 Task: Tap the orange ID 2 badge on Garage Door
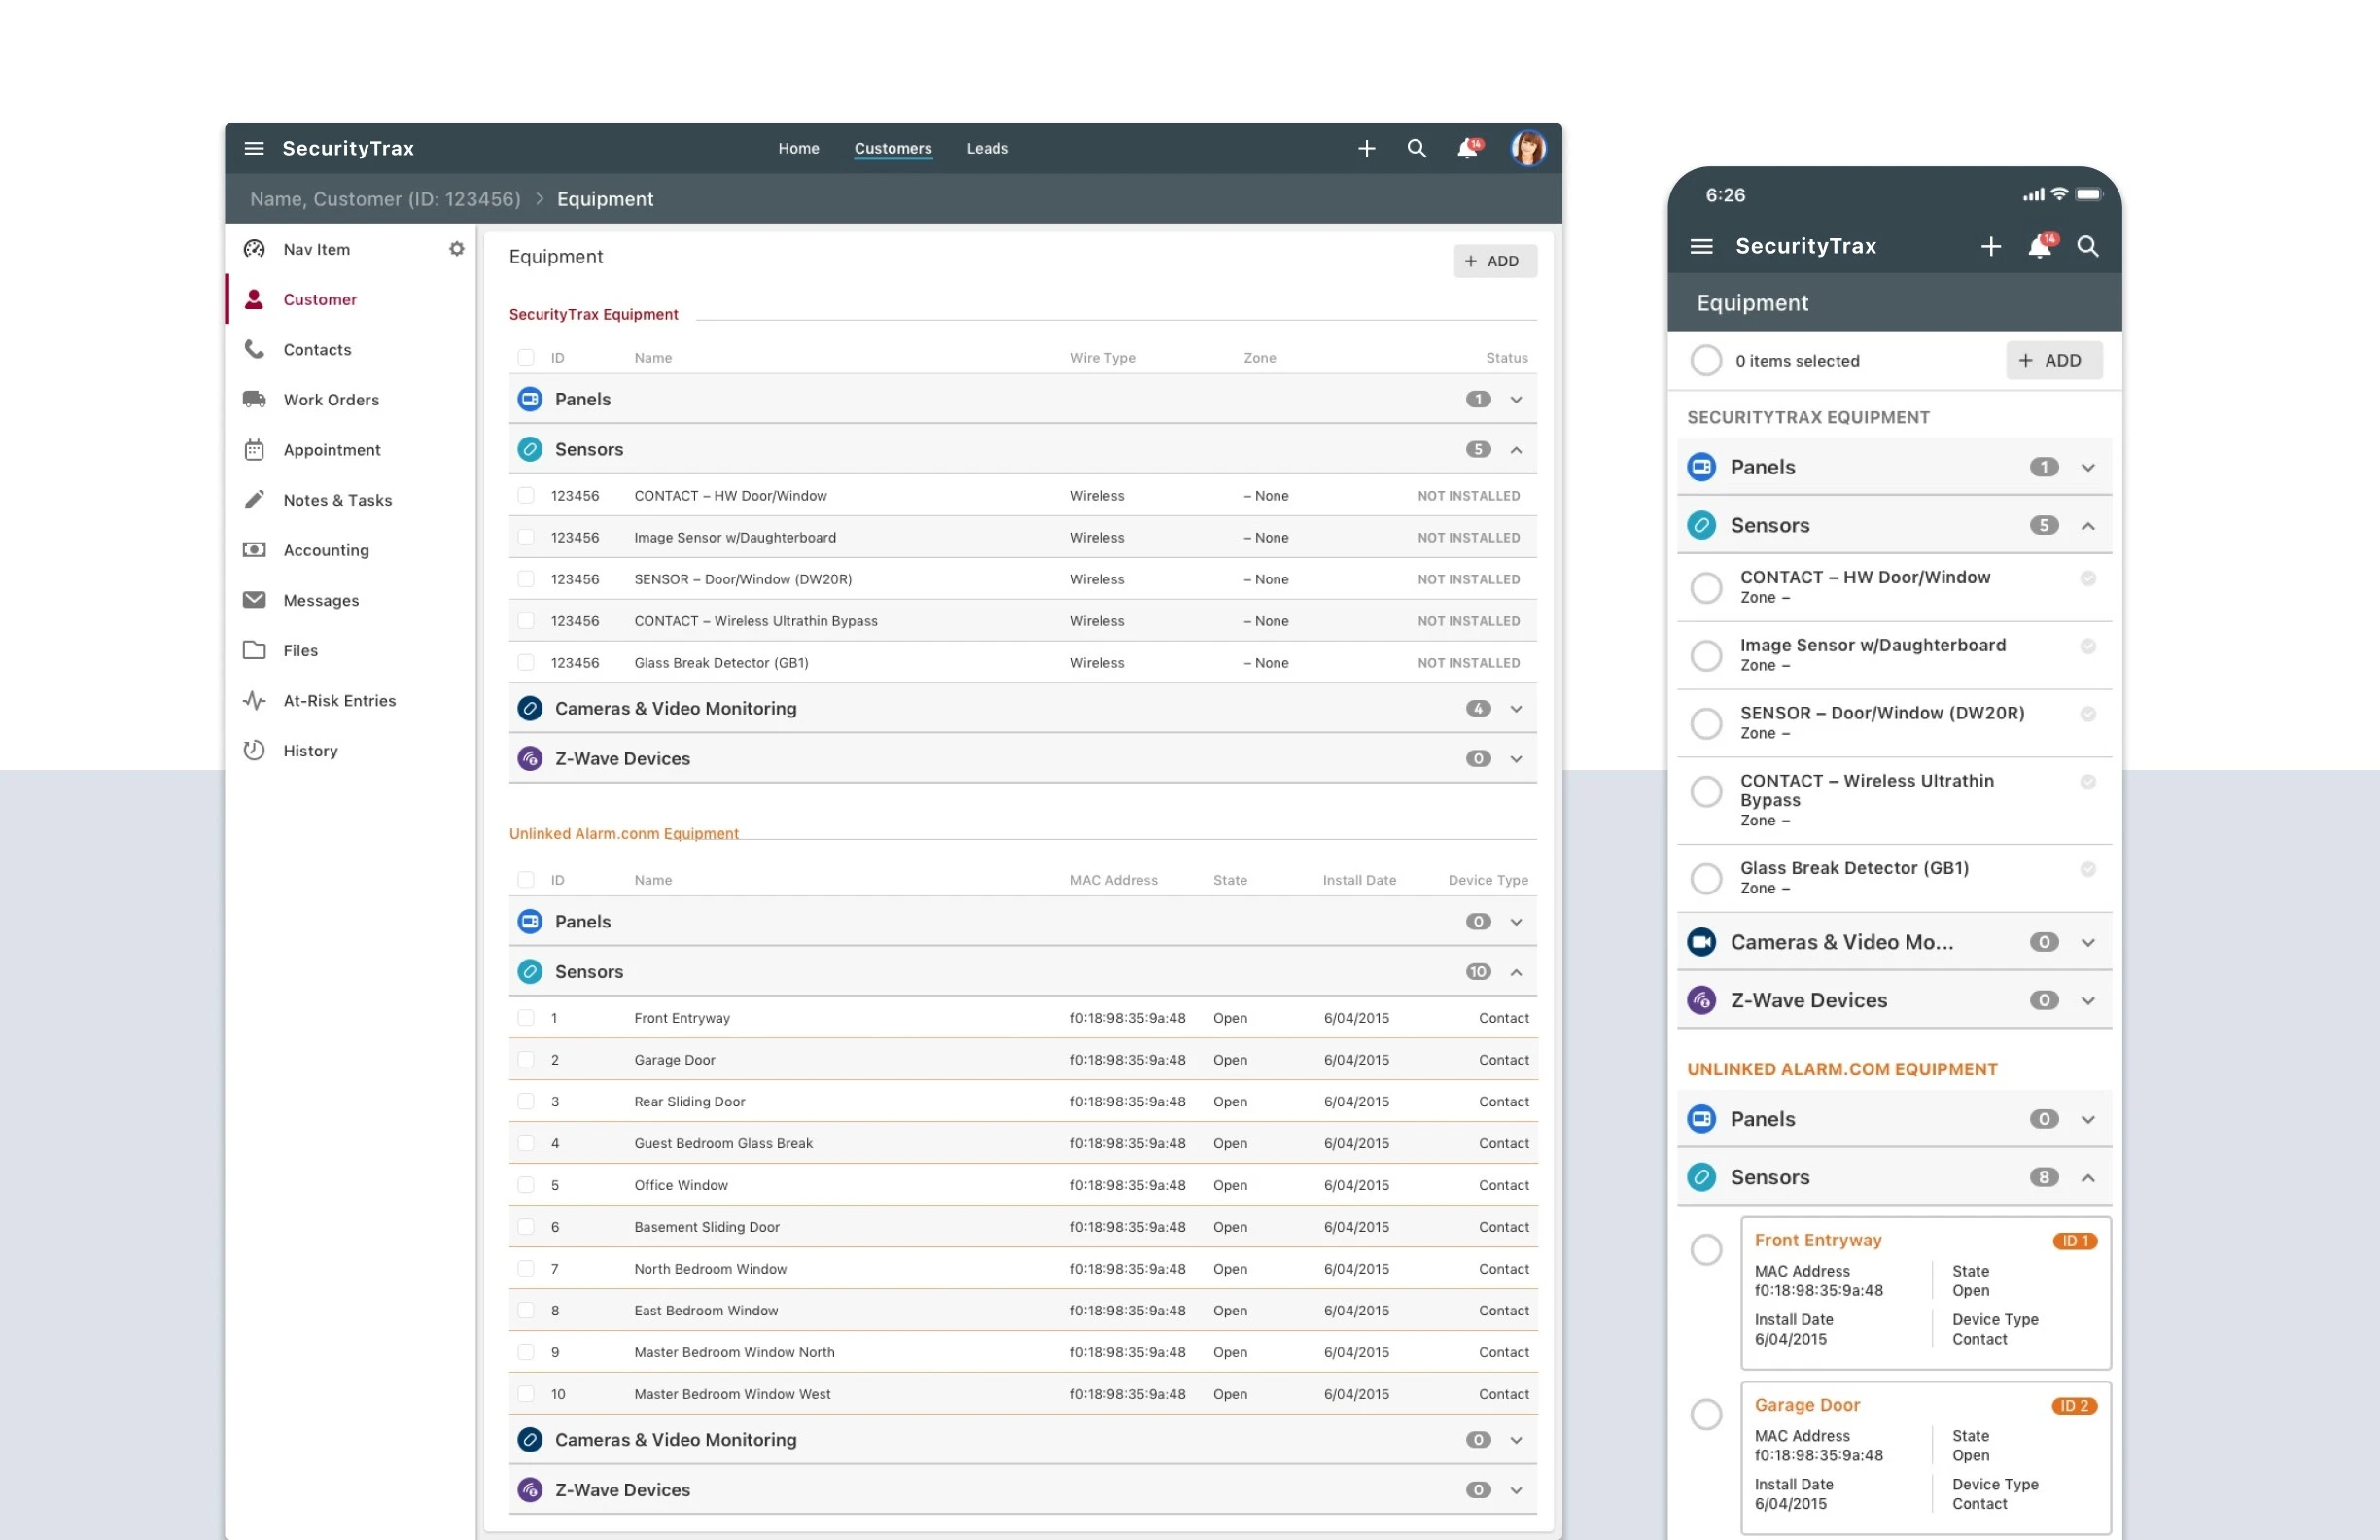click(2074, 1405)
